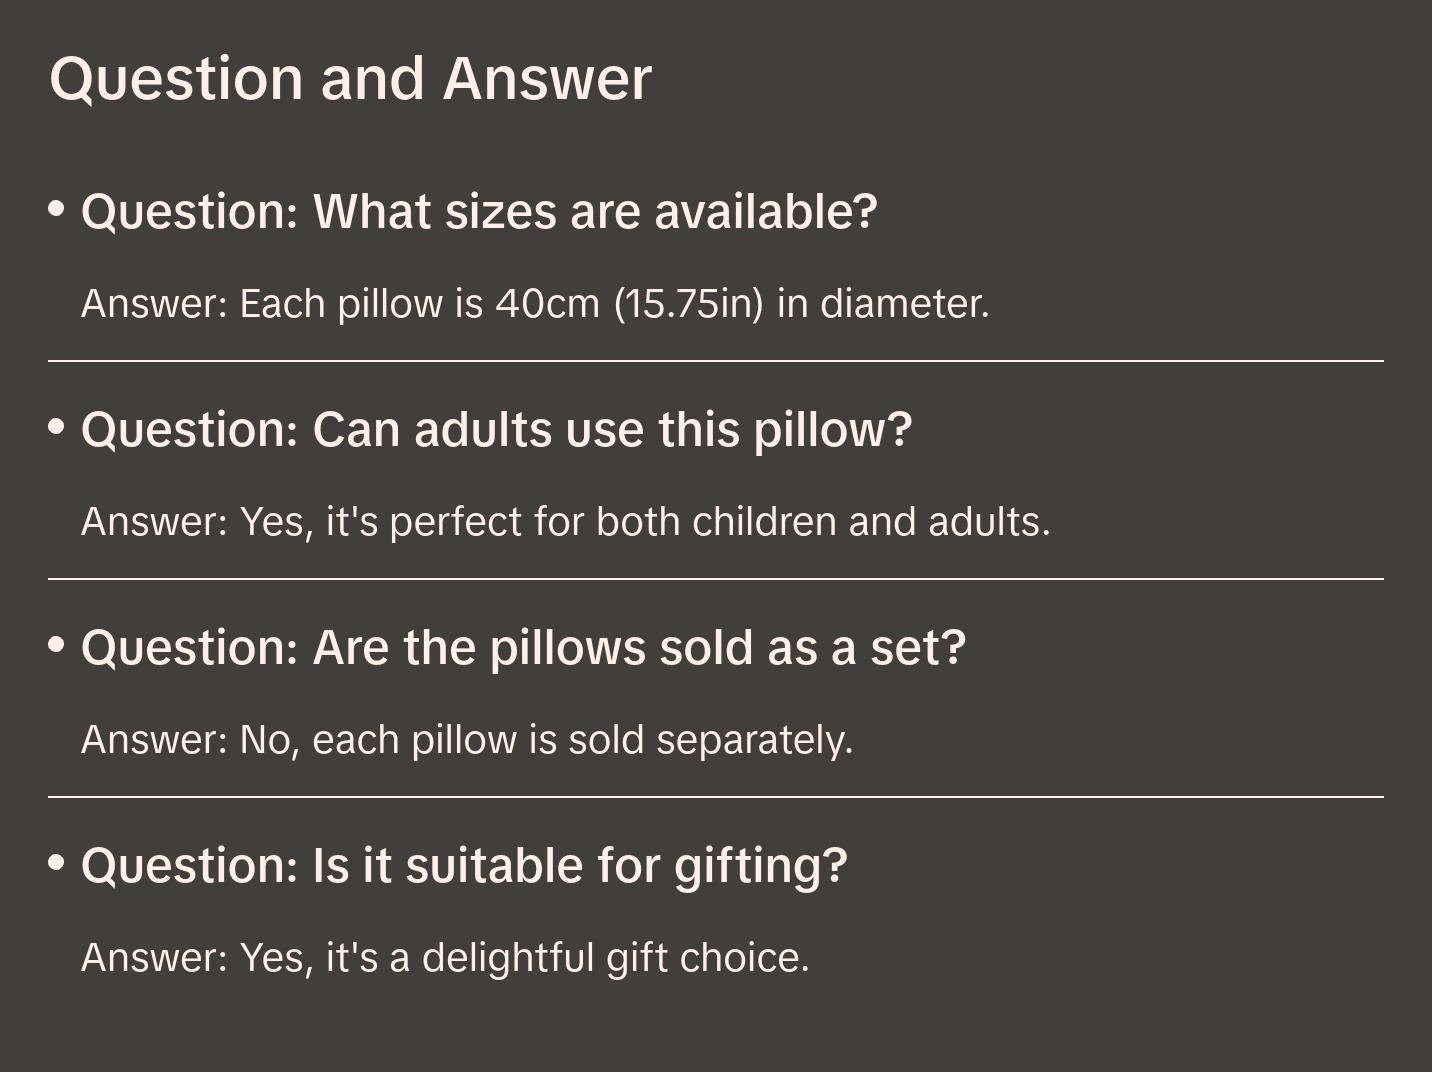Viewport: 1432px width, 1072px height.
Task: Click the bullet before the sizes question
Action: (57, 209)
